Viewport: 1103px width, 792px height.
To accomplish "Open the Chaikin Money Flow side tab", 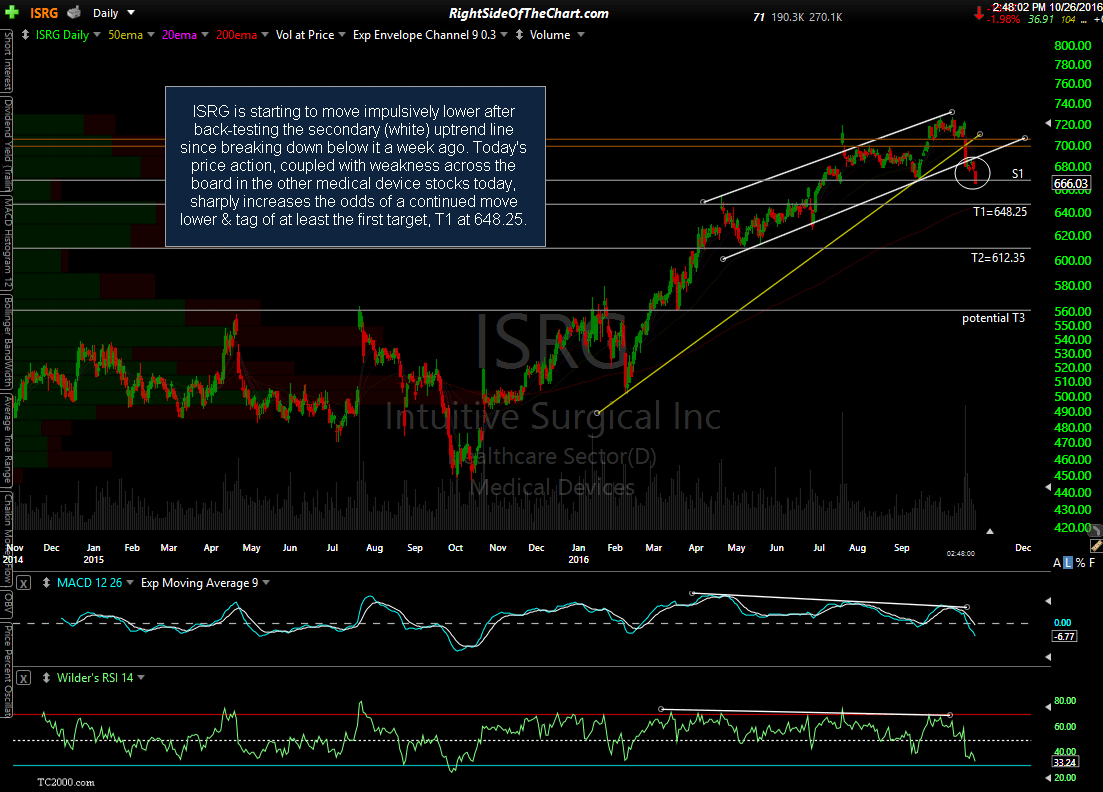I will (7, 538).
